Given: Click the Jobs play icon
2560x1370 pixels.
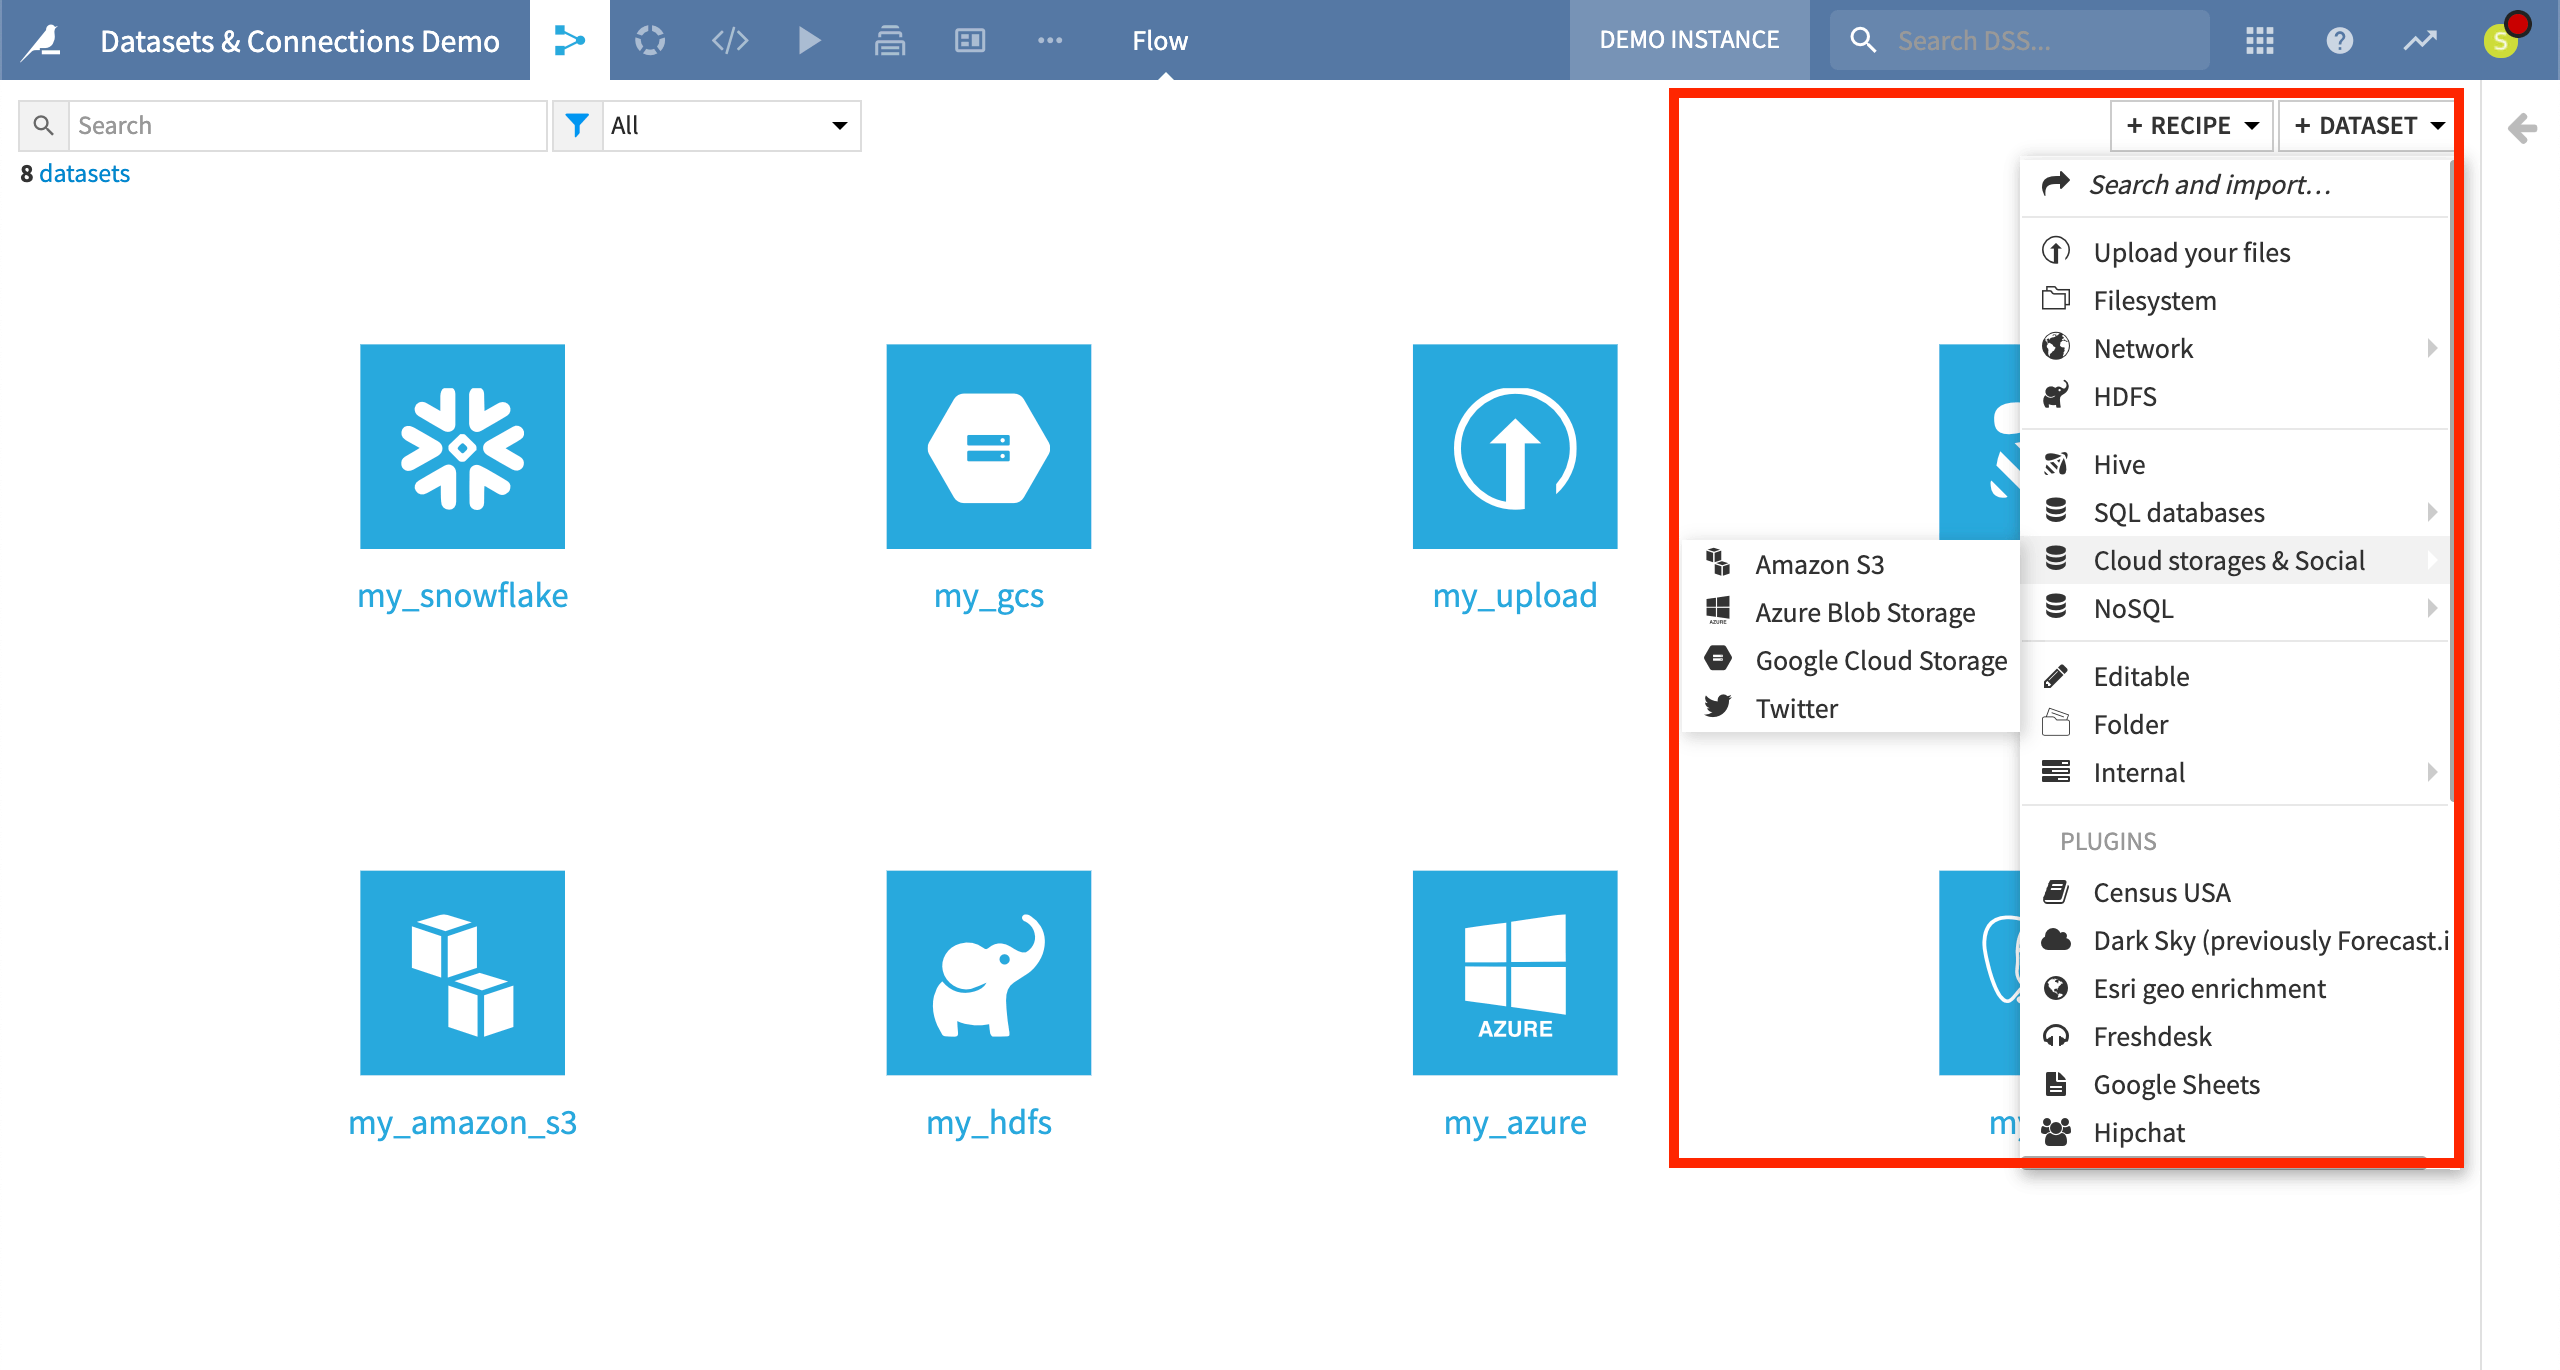Looking at the screenshot, I should pyautogui.click(x=809, y=40).
